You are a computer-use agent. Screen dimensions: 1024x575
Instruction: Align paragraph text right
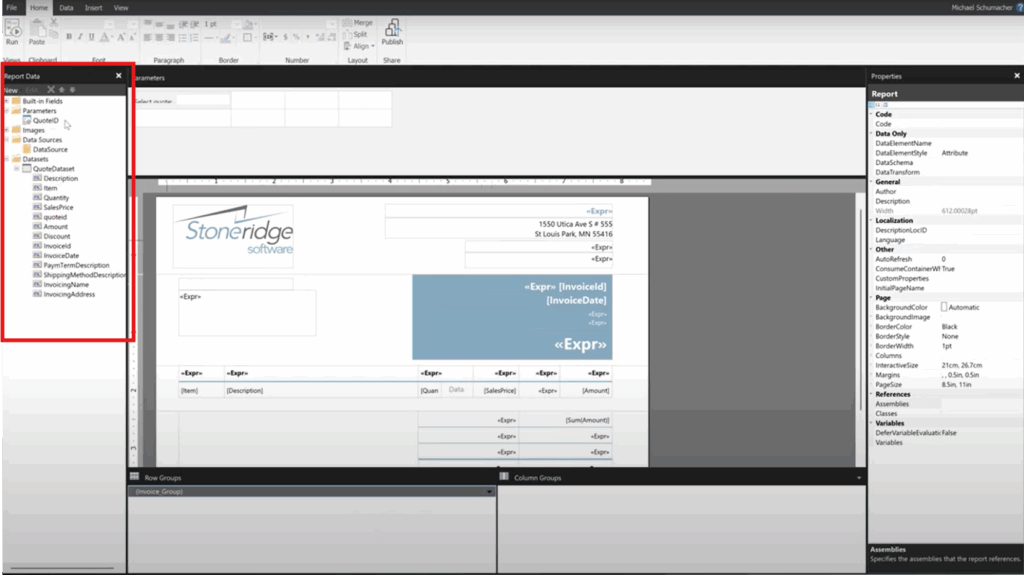click(170, 38)
